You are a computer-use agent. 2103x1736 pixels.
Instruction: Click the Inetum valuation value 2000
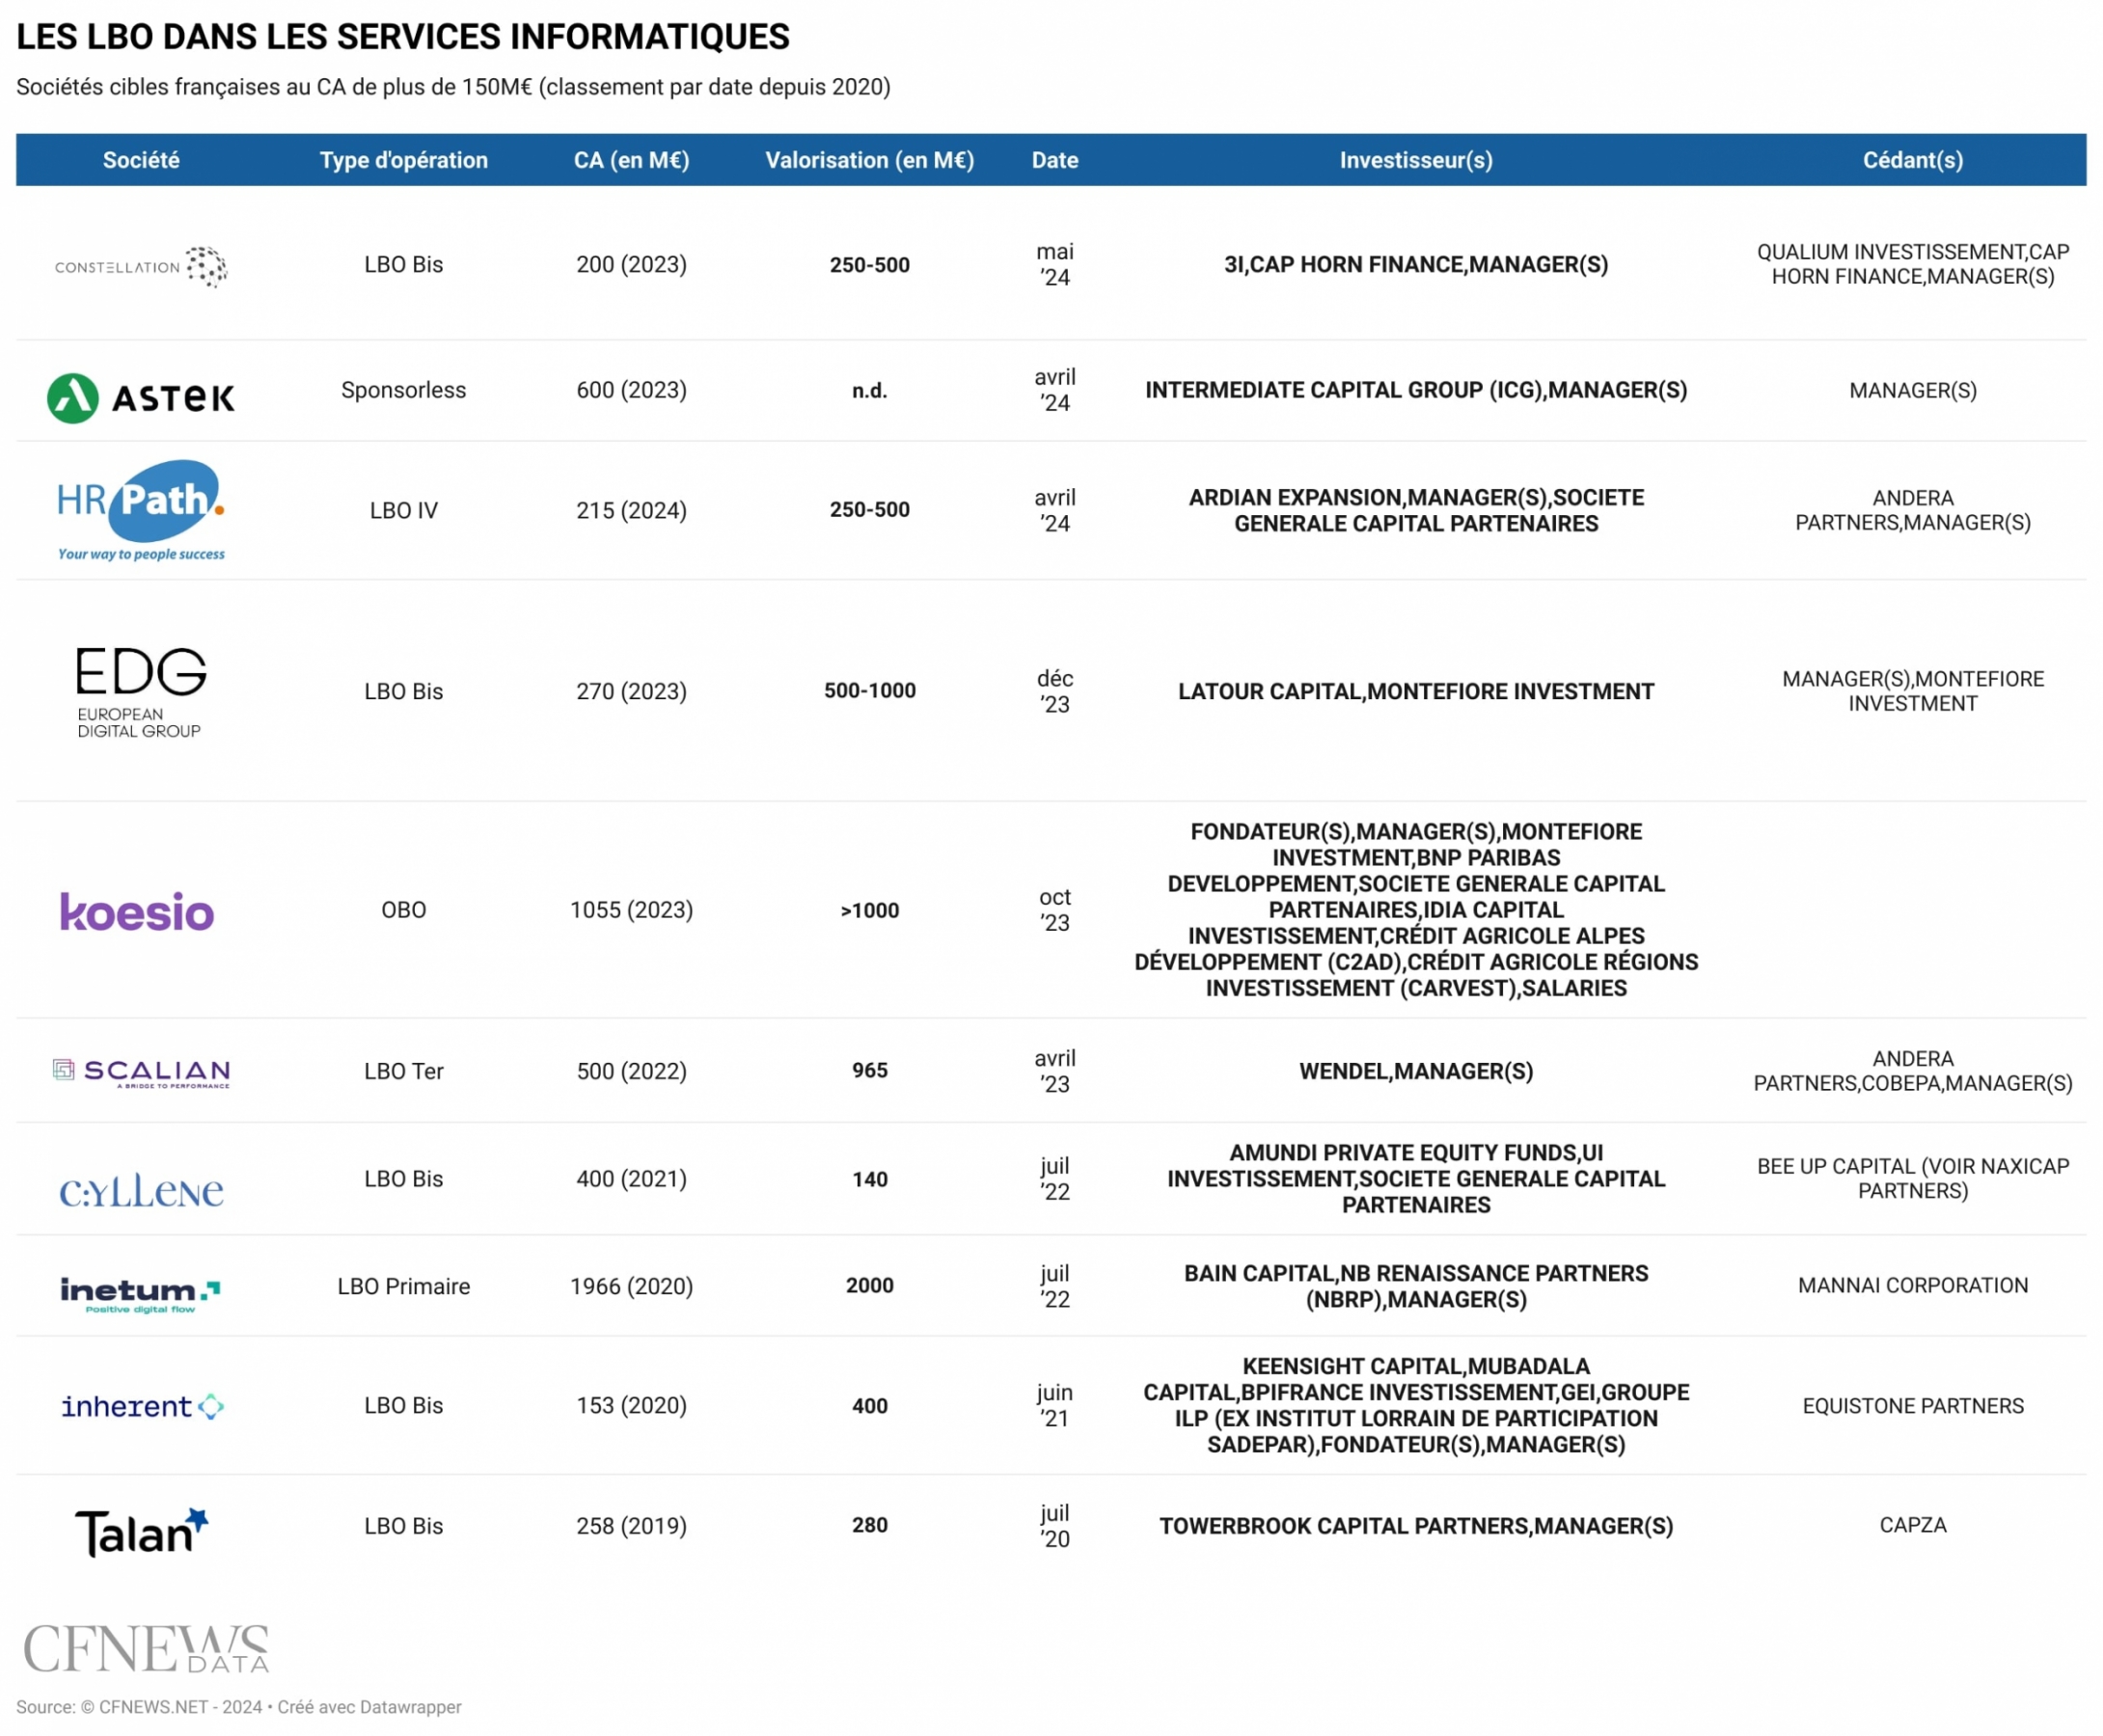[869, 1286]
